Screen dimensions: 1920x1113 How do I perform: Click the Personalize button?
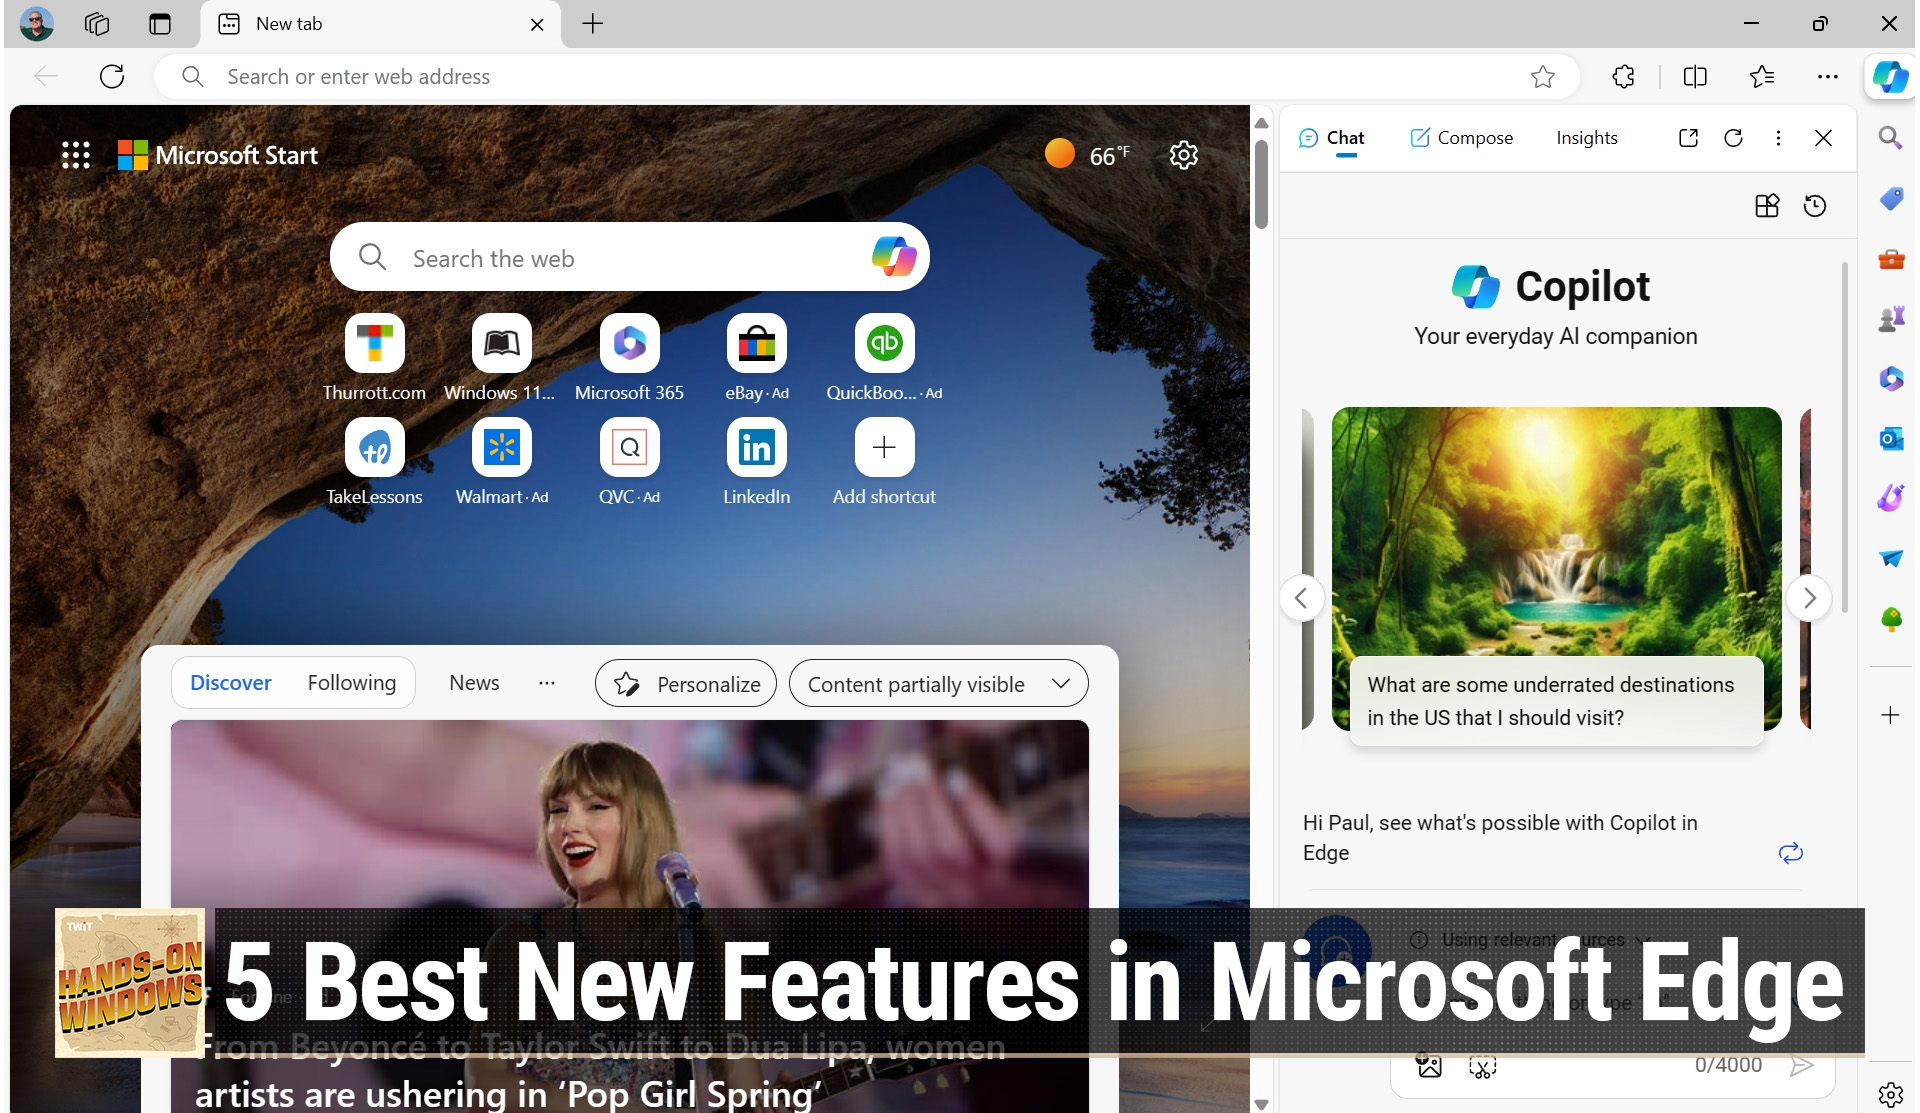point(686,684)
